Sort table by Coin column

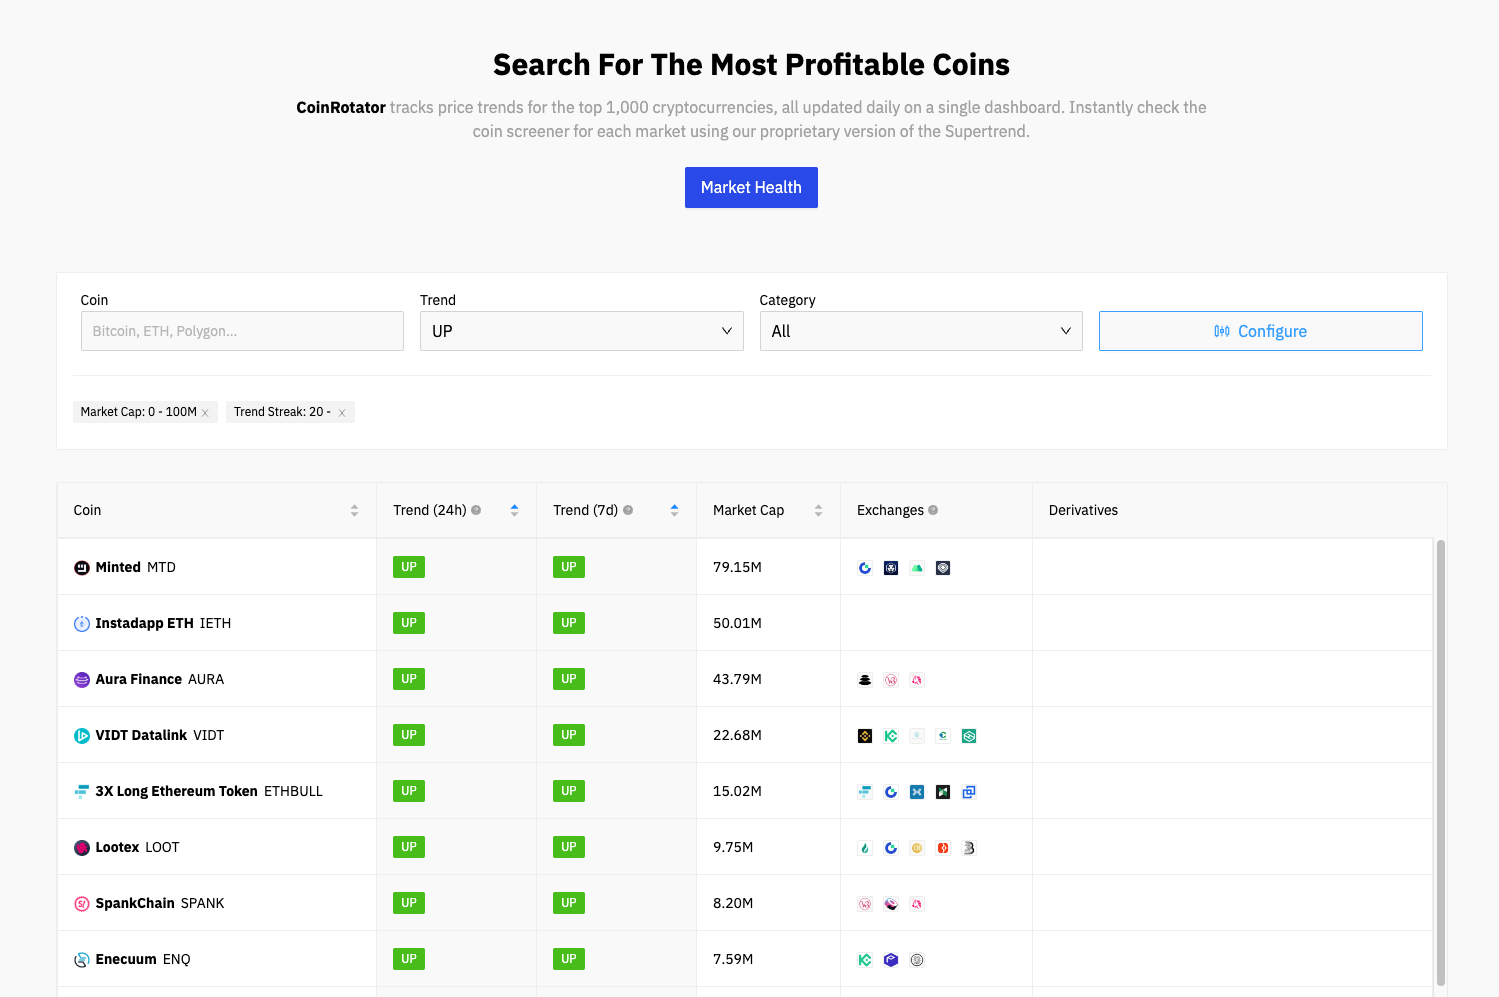[354, 510]
